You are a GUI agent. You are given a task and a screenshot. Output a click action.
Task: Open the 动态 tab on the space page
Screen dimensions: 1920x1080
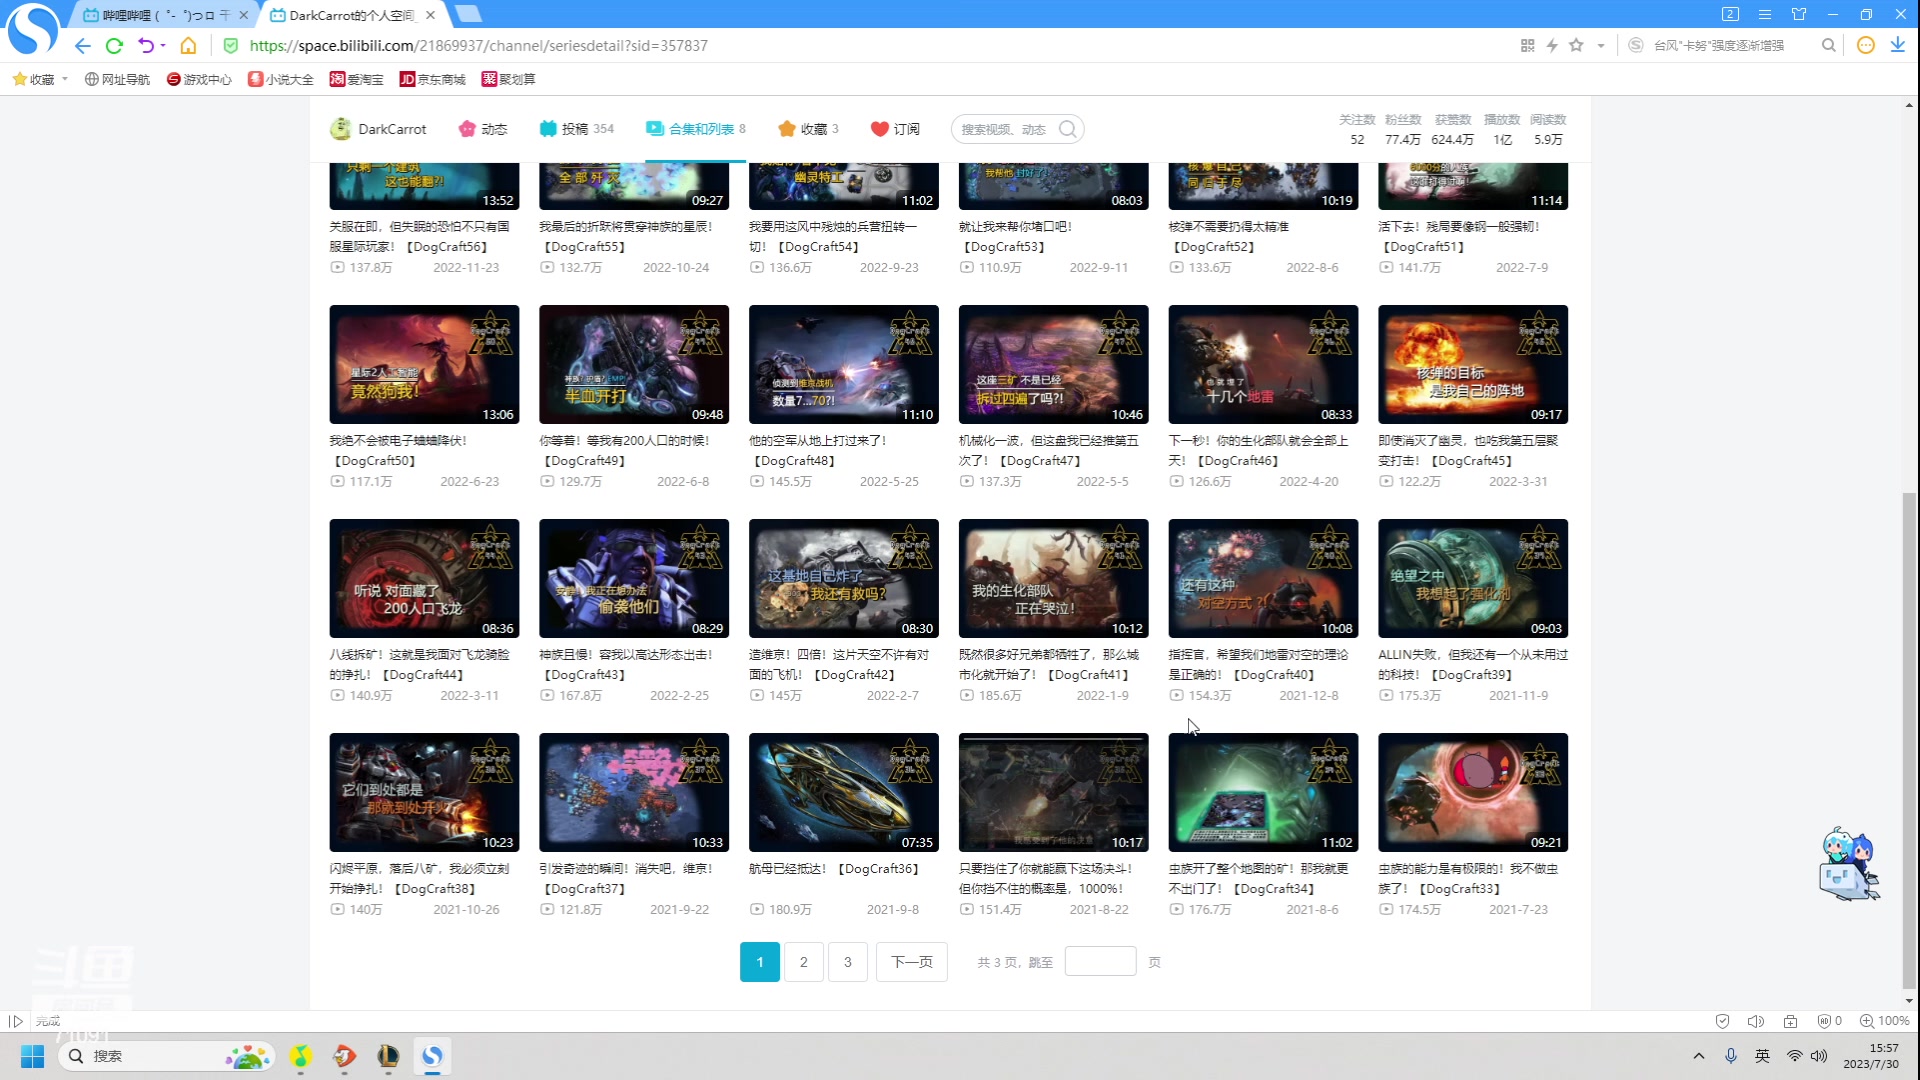(483, 129)
